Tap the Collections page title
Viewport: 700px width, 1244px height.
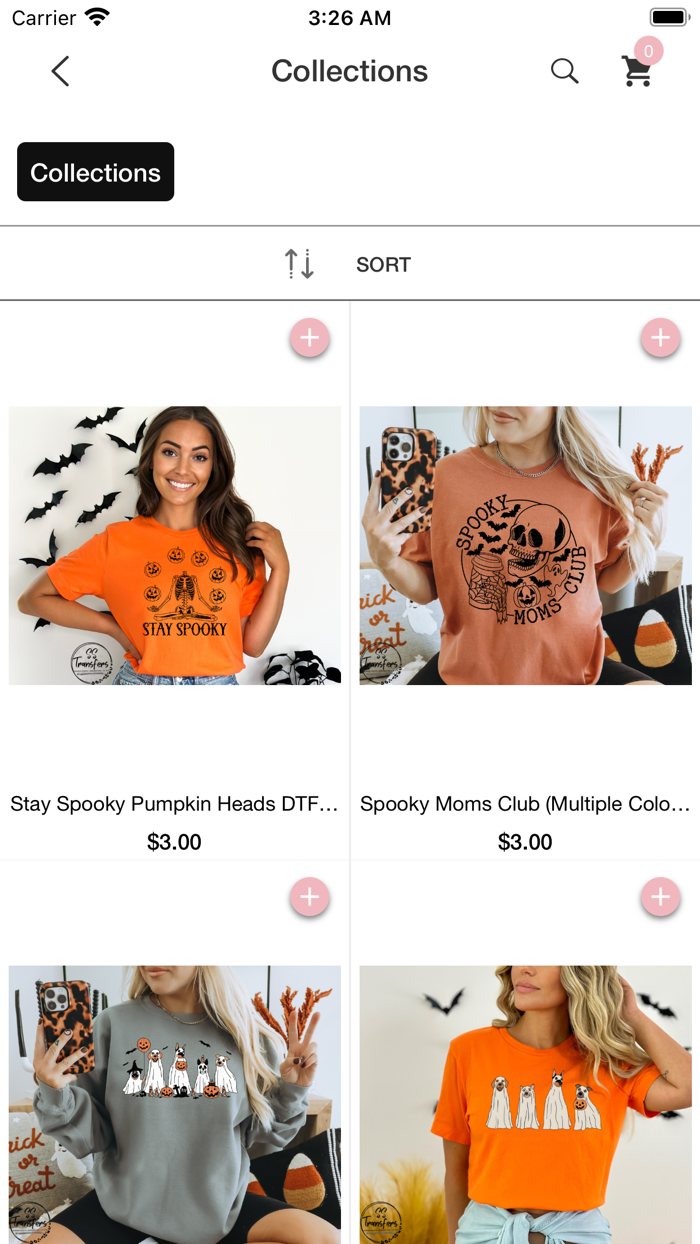point(350,71)
